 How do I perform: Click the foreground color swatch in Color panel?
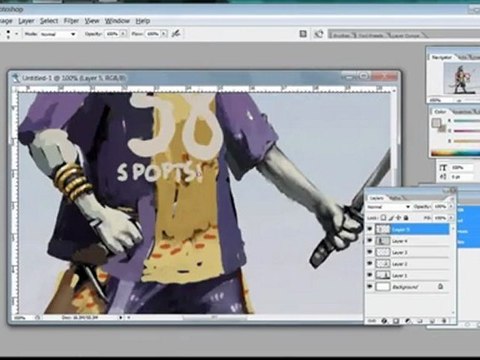pos(436,123)
